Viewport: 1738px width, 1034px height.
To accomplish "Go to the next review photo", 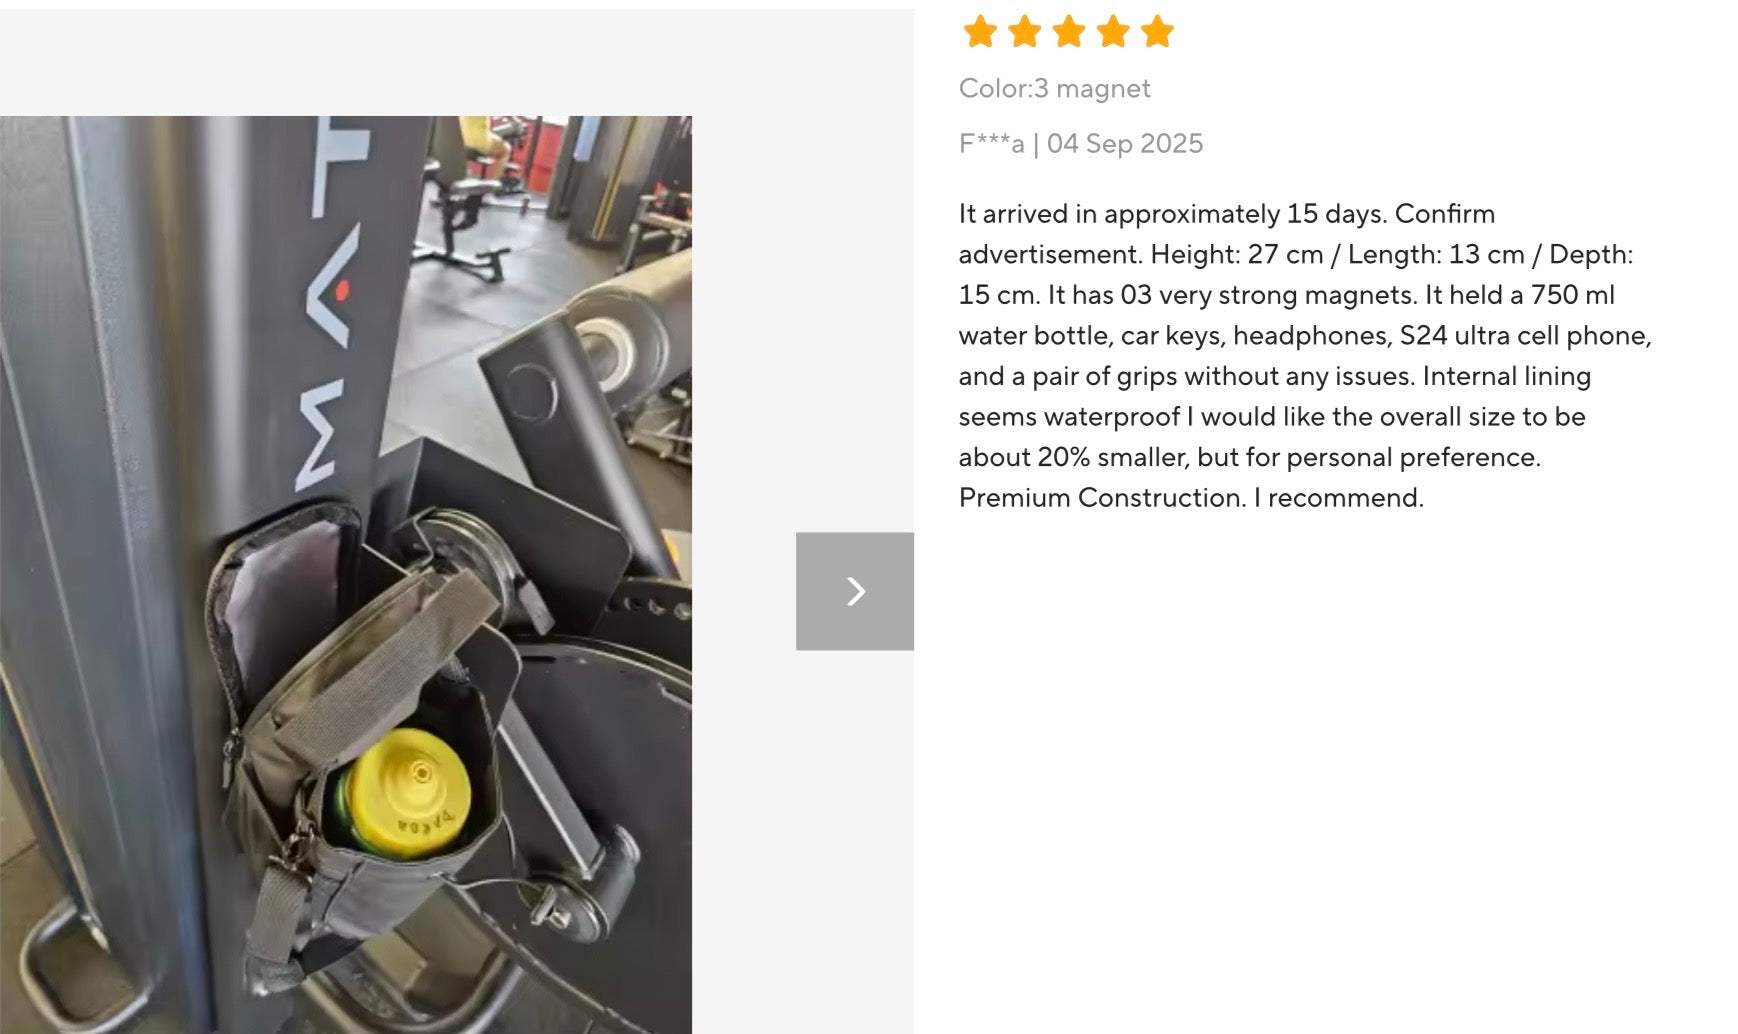I will point(855,591).
